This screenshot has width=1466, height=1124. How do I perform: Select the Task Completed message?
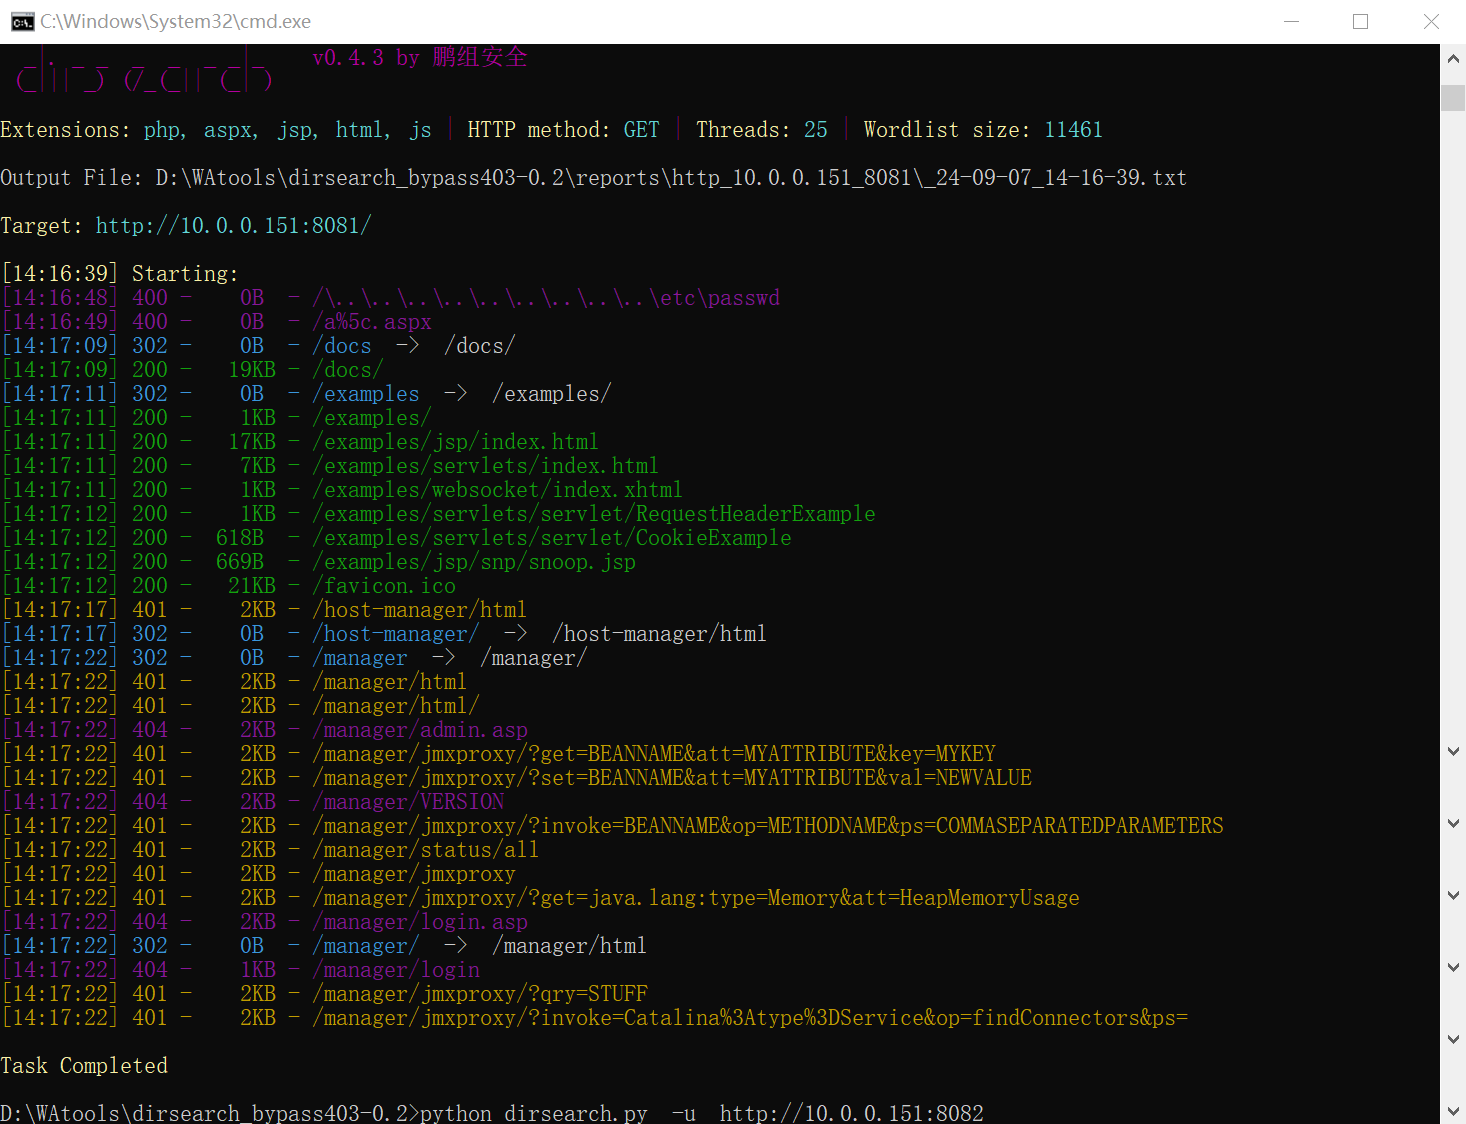(x=84, y=1066)
